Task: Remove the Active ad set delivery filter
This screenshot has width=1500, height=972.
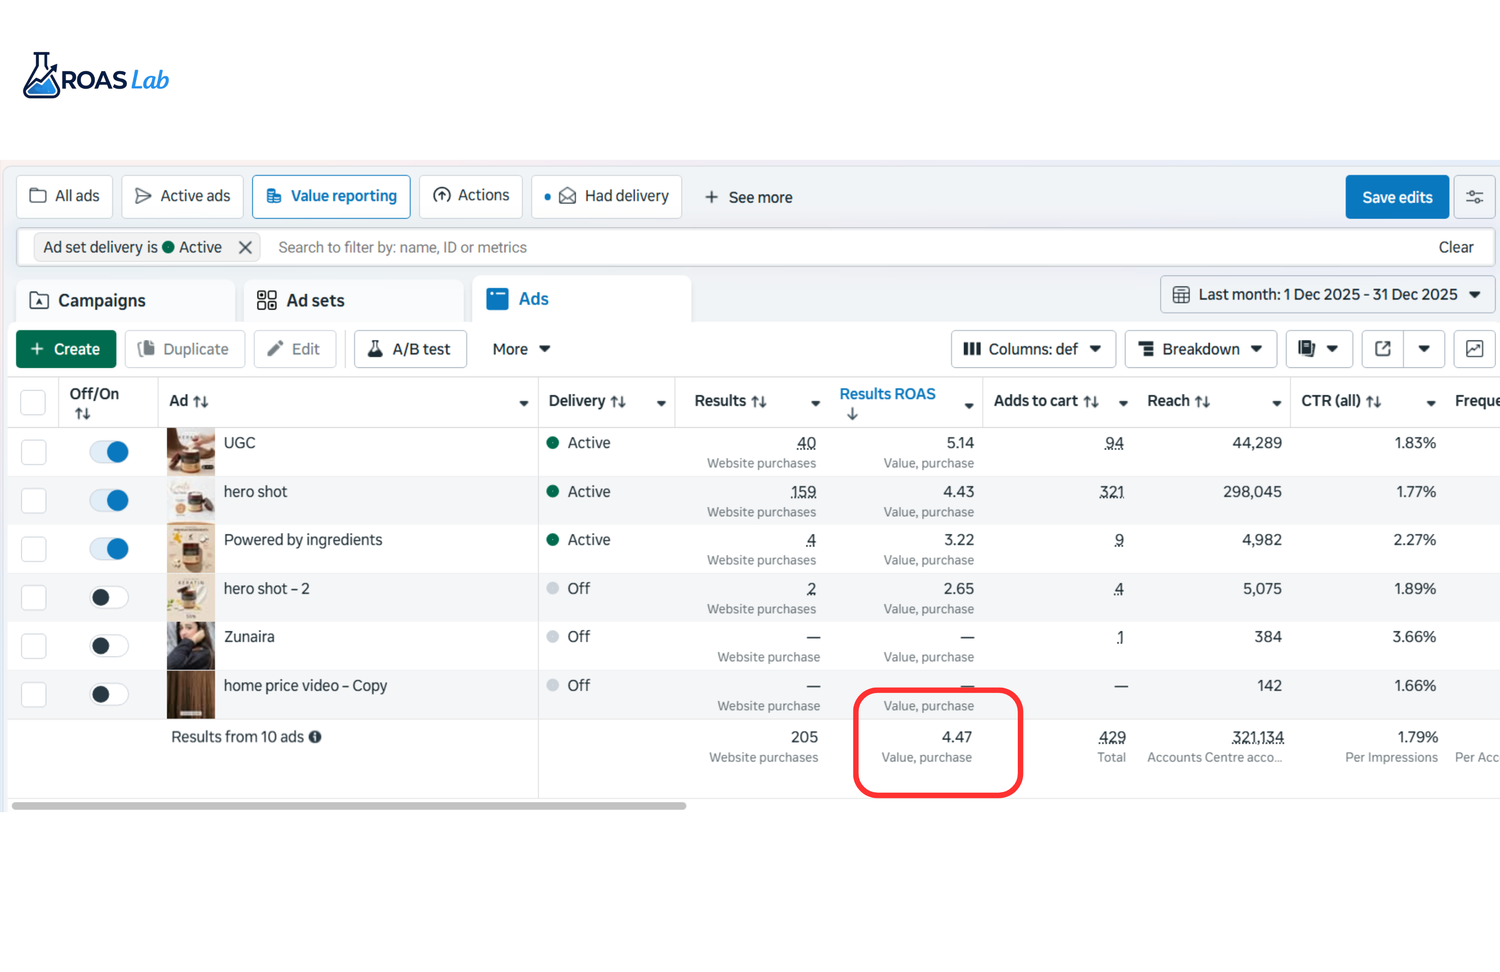Action: pos(245,247)
